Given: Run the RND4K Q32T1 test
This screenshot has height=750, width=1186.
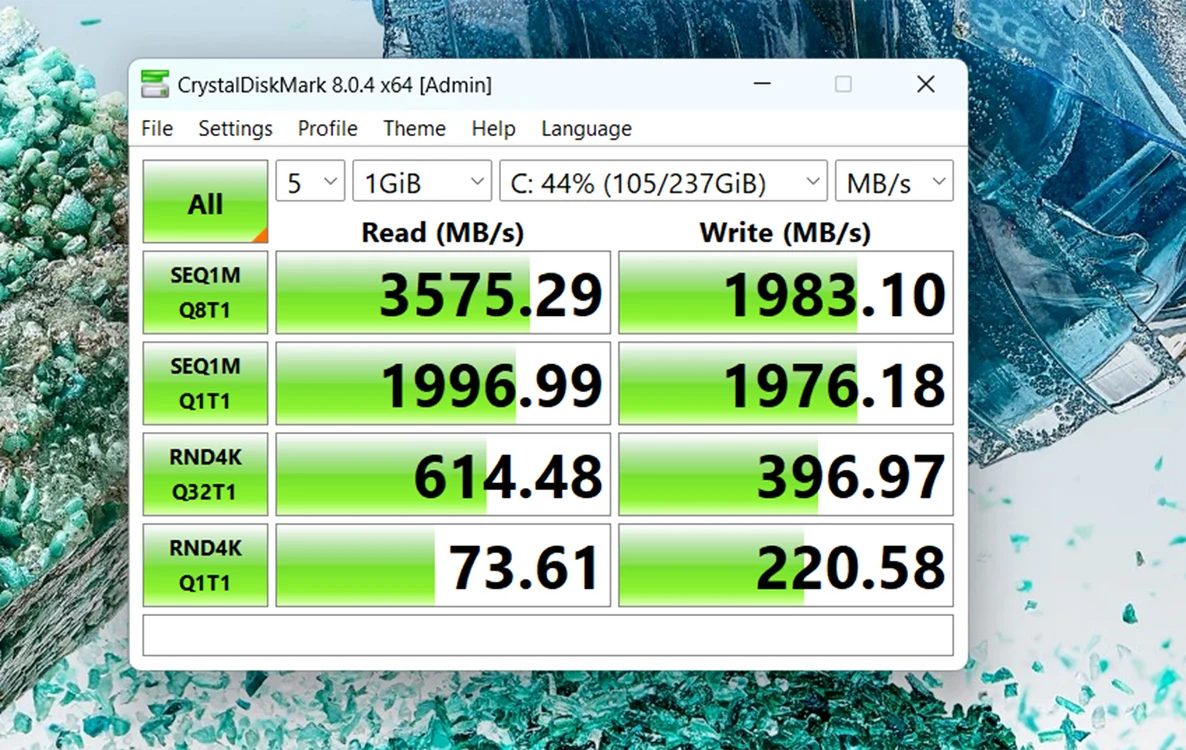Looking at the screenshot, I should click(x=205, y=474).
